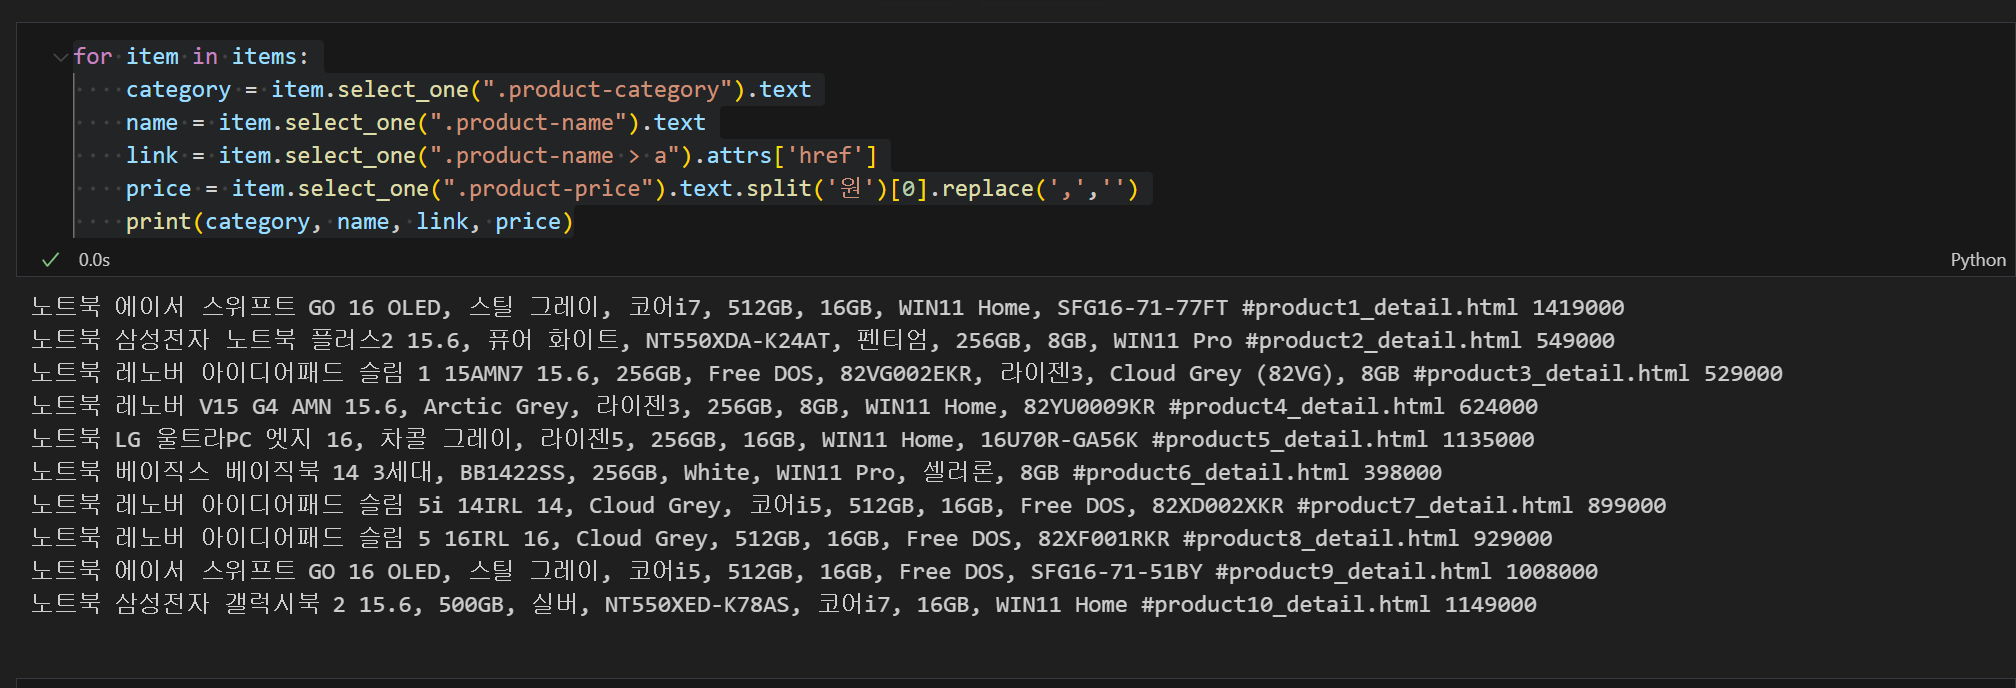This screenshot has height=688, width=2016.
Task: Click the 'for item in items:' code line
Action: pos(191,57)
